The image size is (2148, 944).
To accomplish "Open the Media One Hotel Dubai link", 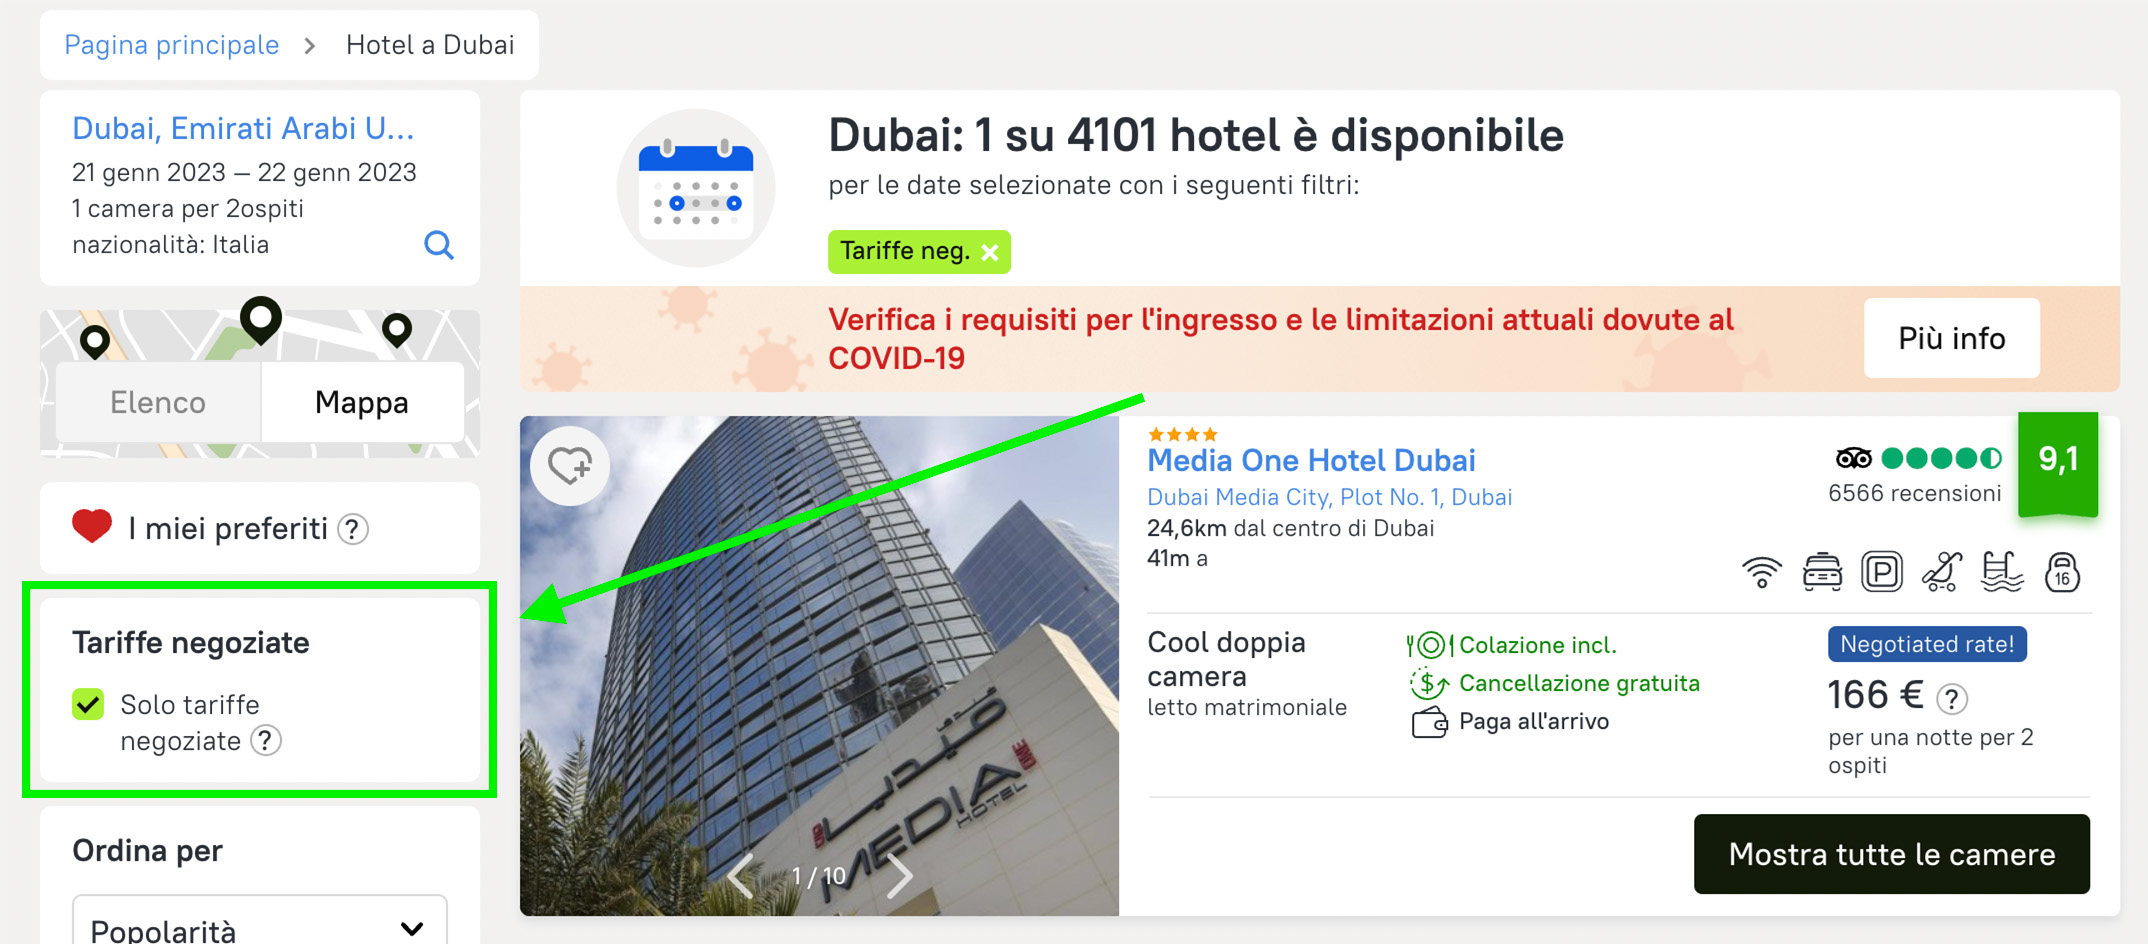I will (1311, 460).
